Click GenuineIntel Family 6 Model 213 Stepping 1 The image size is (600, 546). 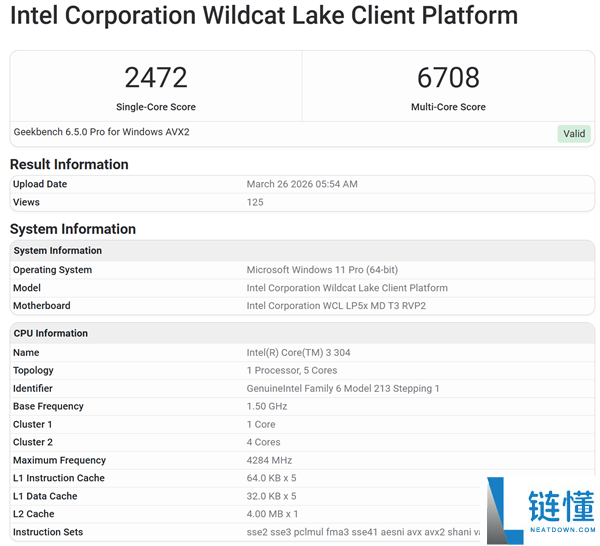point(343,388)
